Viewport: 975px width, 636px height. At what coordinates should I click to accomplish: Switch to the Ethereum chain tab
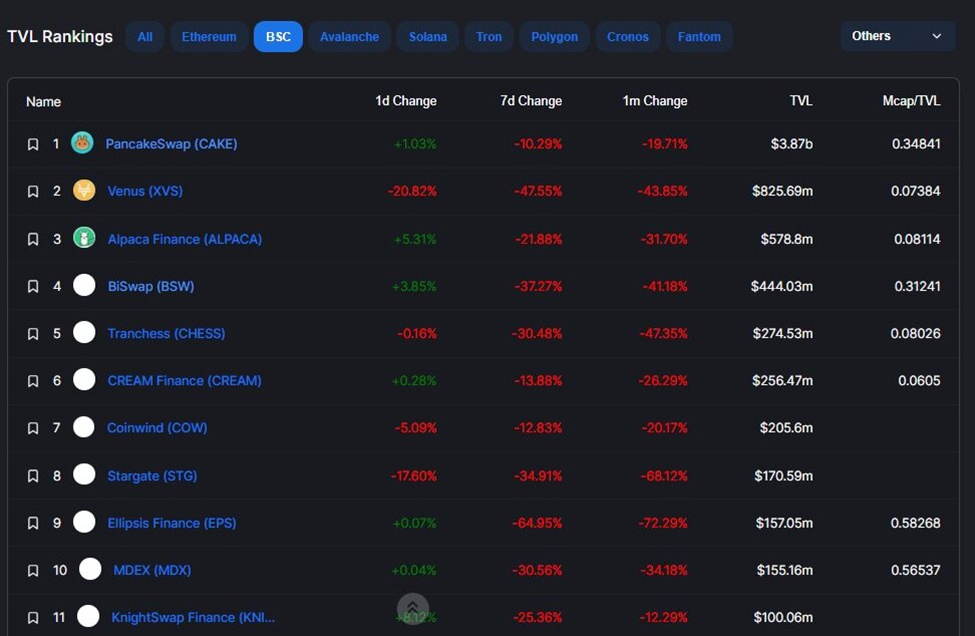(209, 37)
